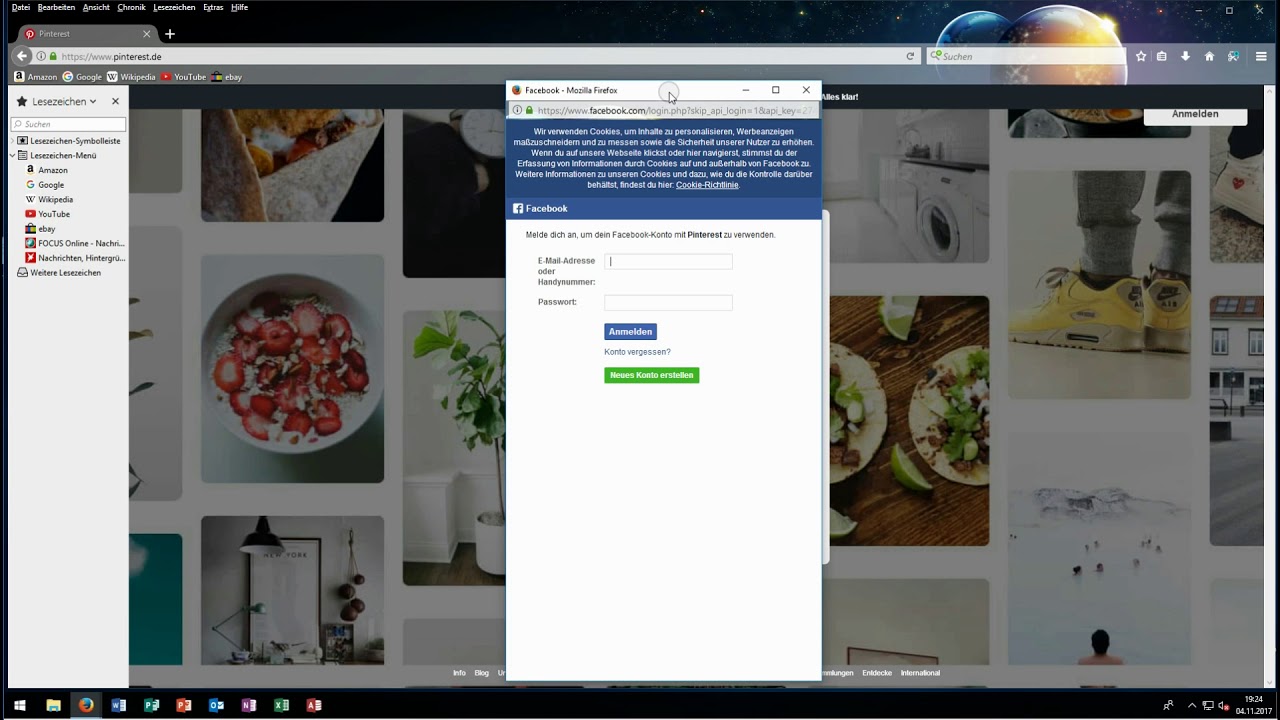
Task: Bookmark this page with the star icon
Action: (1141, 56)
